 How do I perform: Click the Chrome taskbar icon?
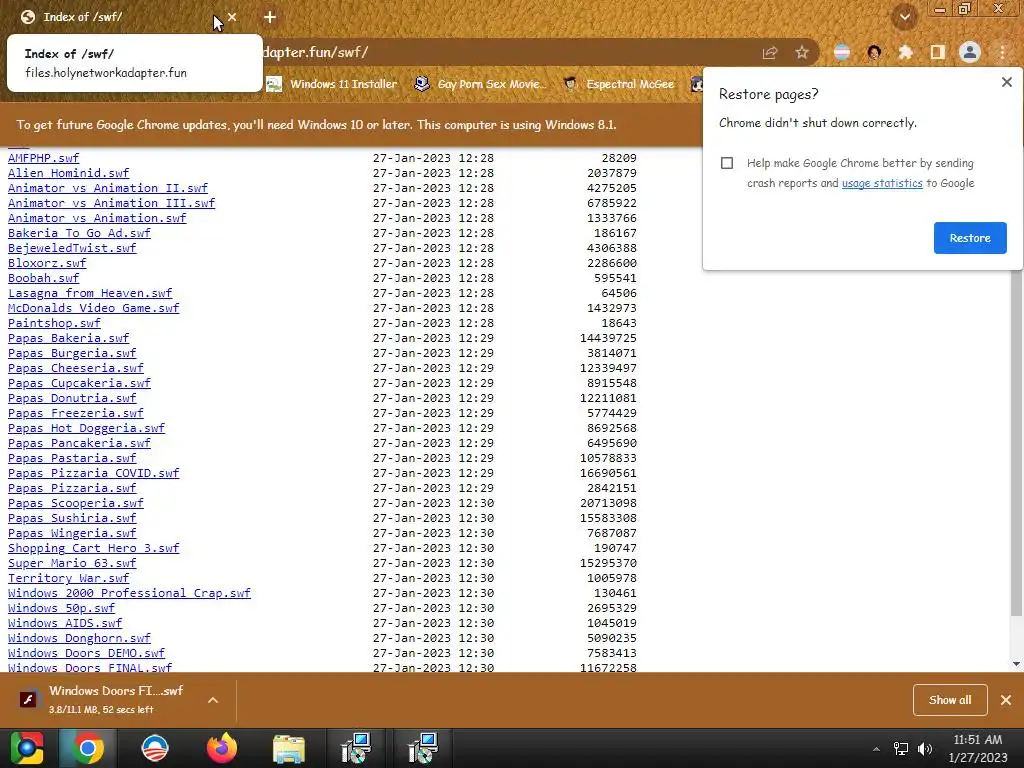pyautogui.click(x=88, y=748)
